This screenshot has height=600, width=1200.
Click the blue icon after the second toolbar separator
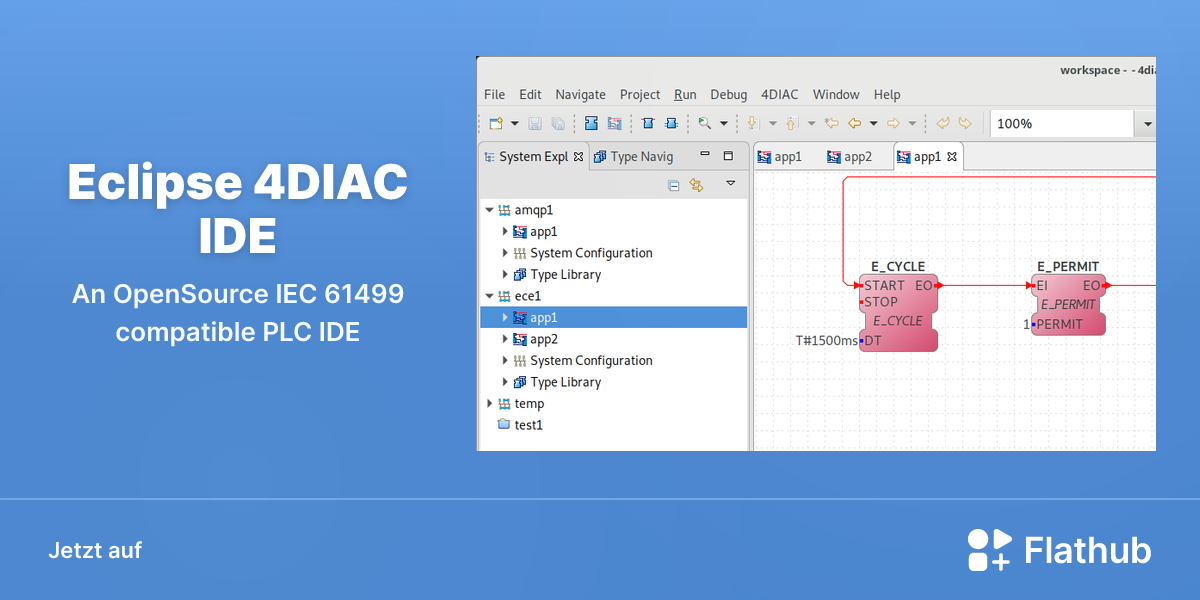click(x=648, y=123)
